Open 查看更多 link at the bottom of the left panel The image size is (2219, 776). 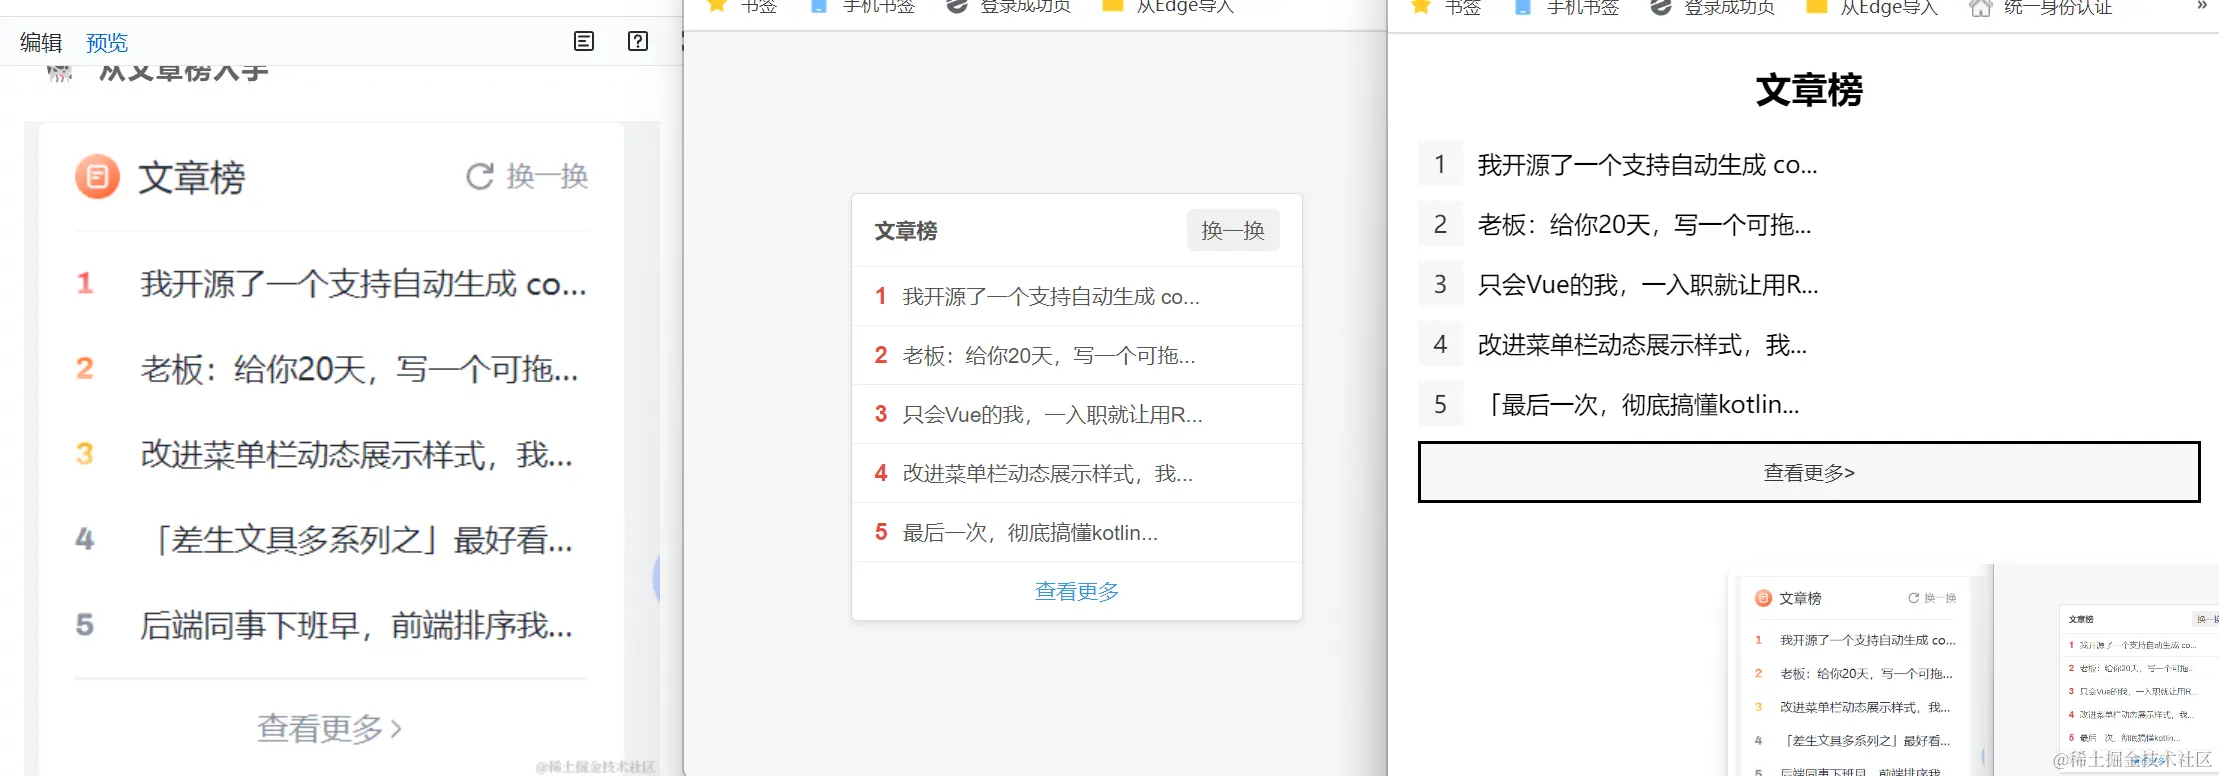pos(330,728)
